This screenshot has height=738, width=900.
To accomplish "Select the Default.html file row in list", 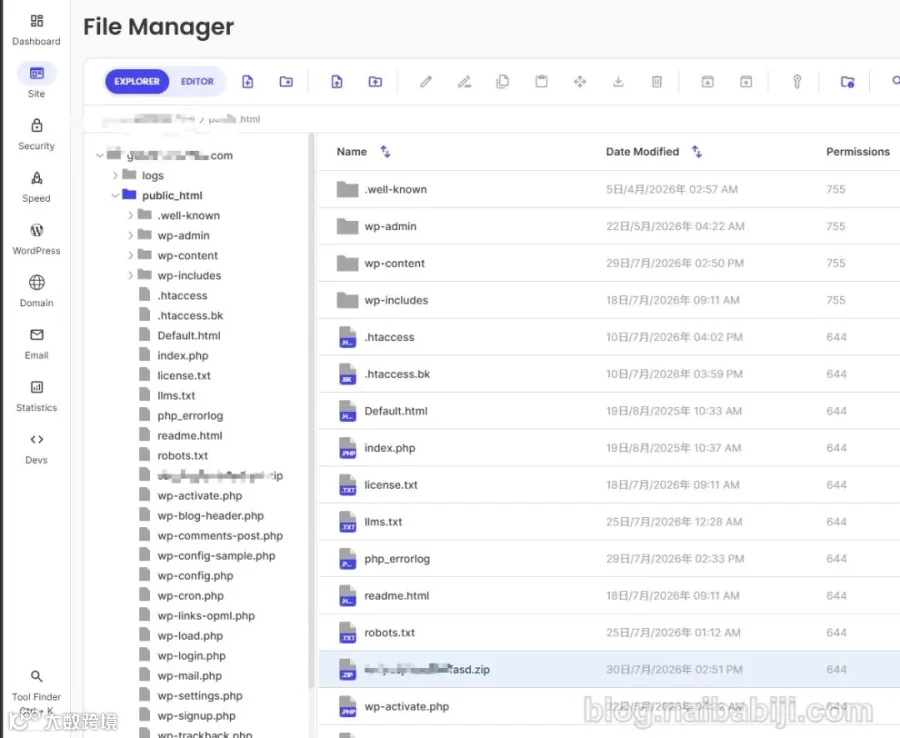I will click(x=609, y=411).
